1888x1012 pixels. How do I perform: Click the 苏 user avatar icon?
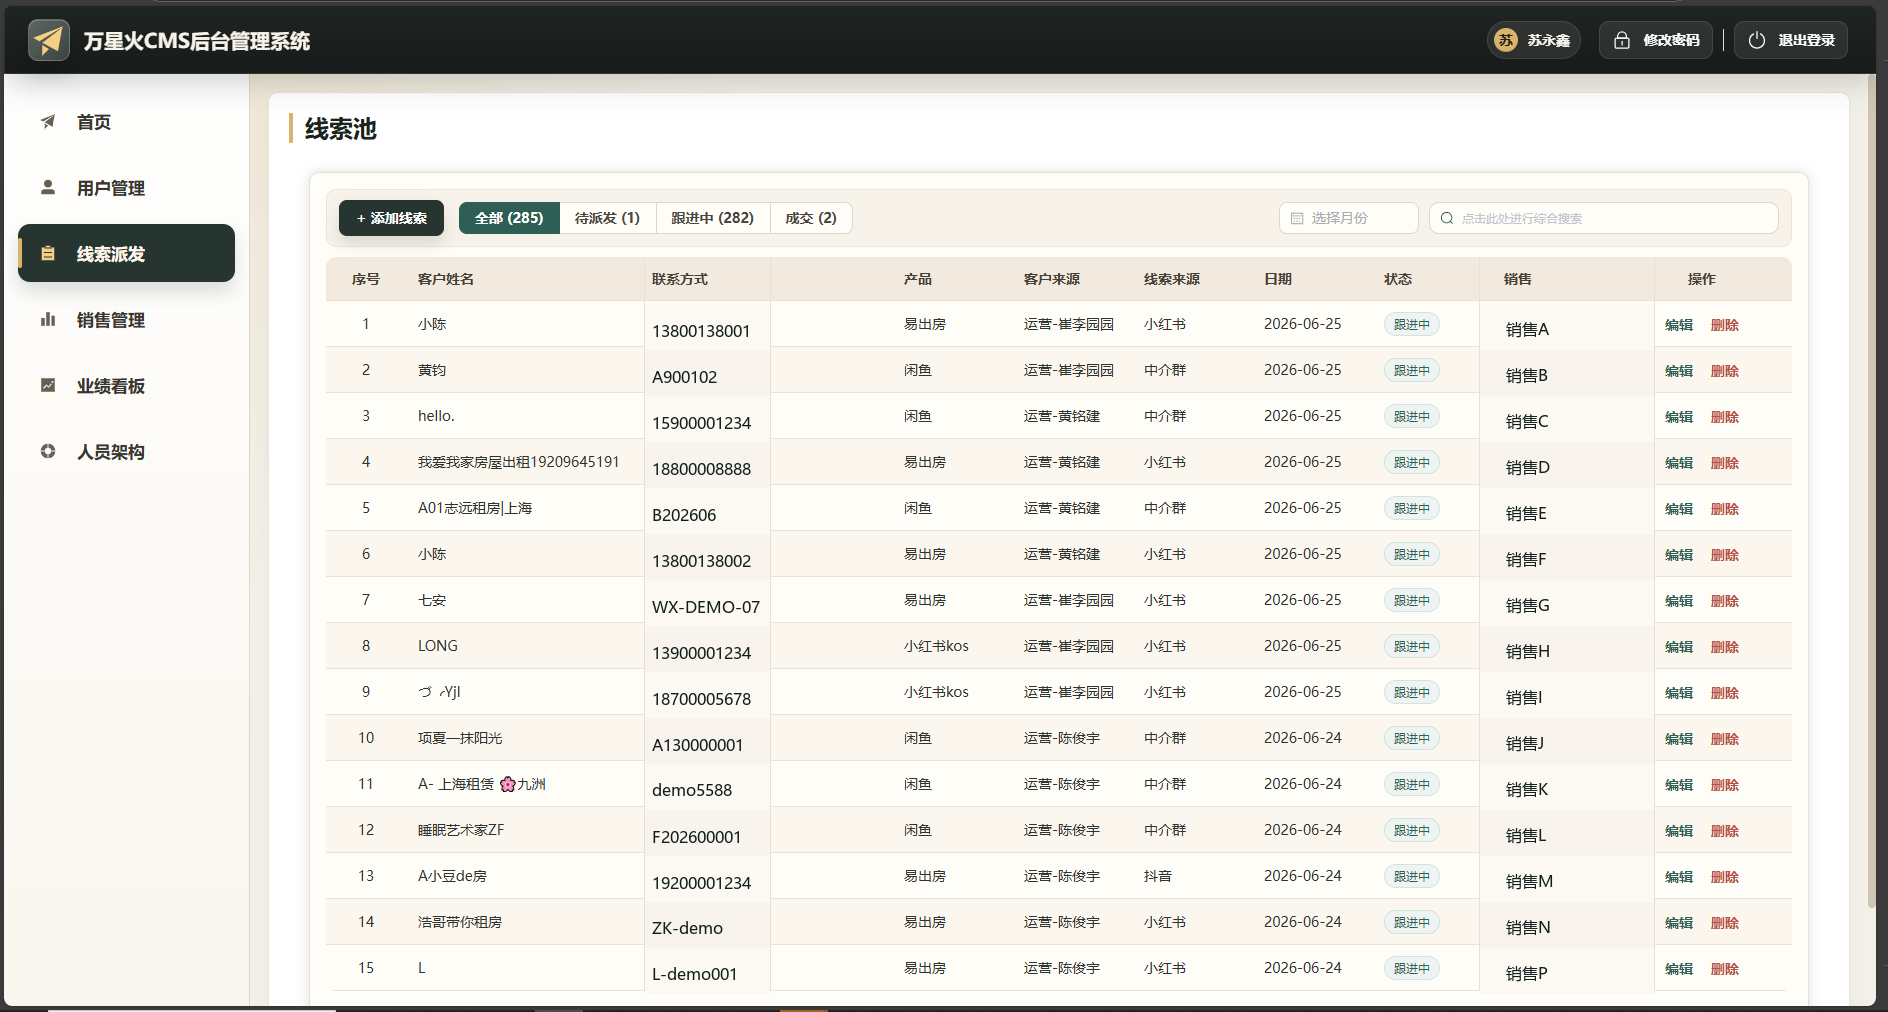point(1505,40)
